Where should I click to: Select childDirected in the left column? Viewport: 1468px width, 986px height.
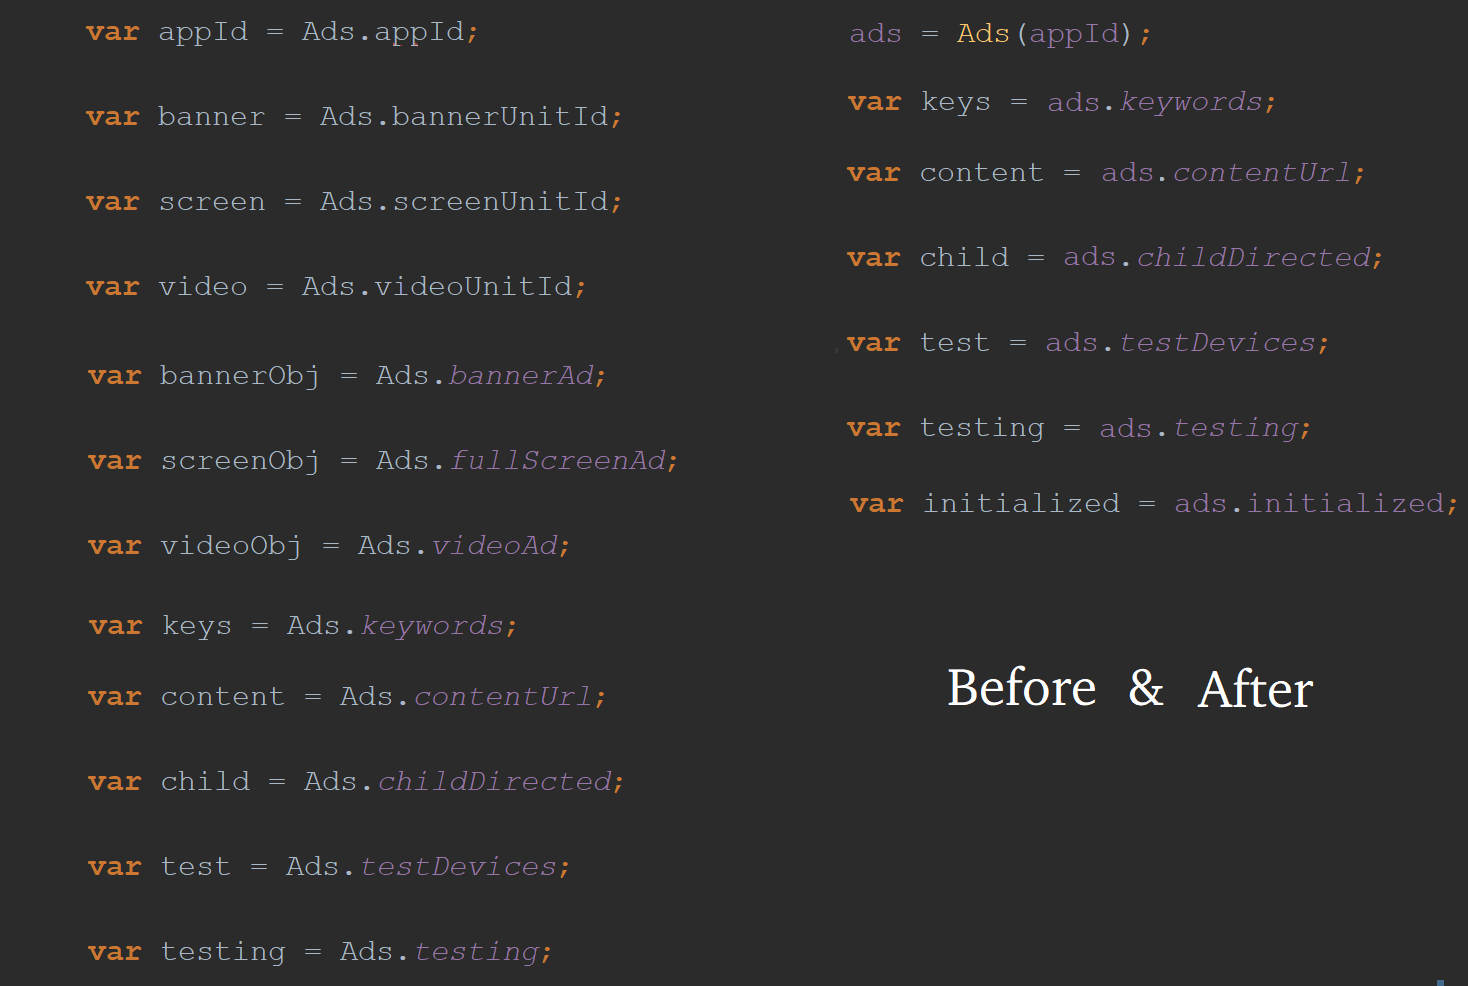[494, 782]
